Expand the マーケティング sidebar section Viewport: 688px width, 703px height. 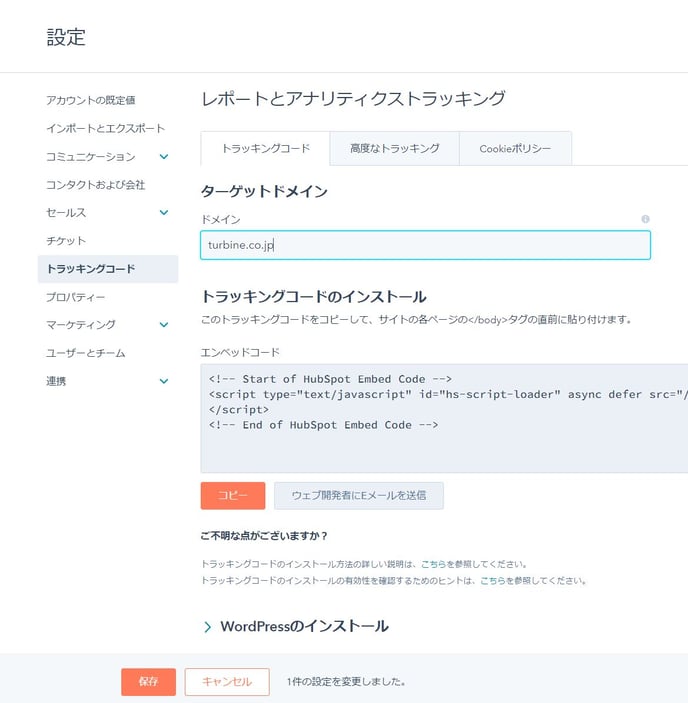(x=164, y=325)
